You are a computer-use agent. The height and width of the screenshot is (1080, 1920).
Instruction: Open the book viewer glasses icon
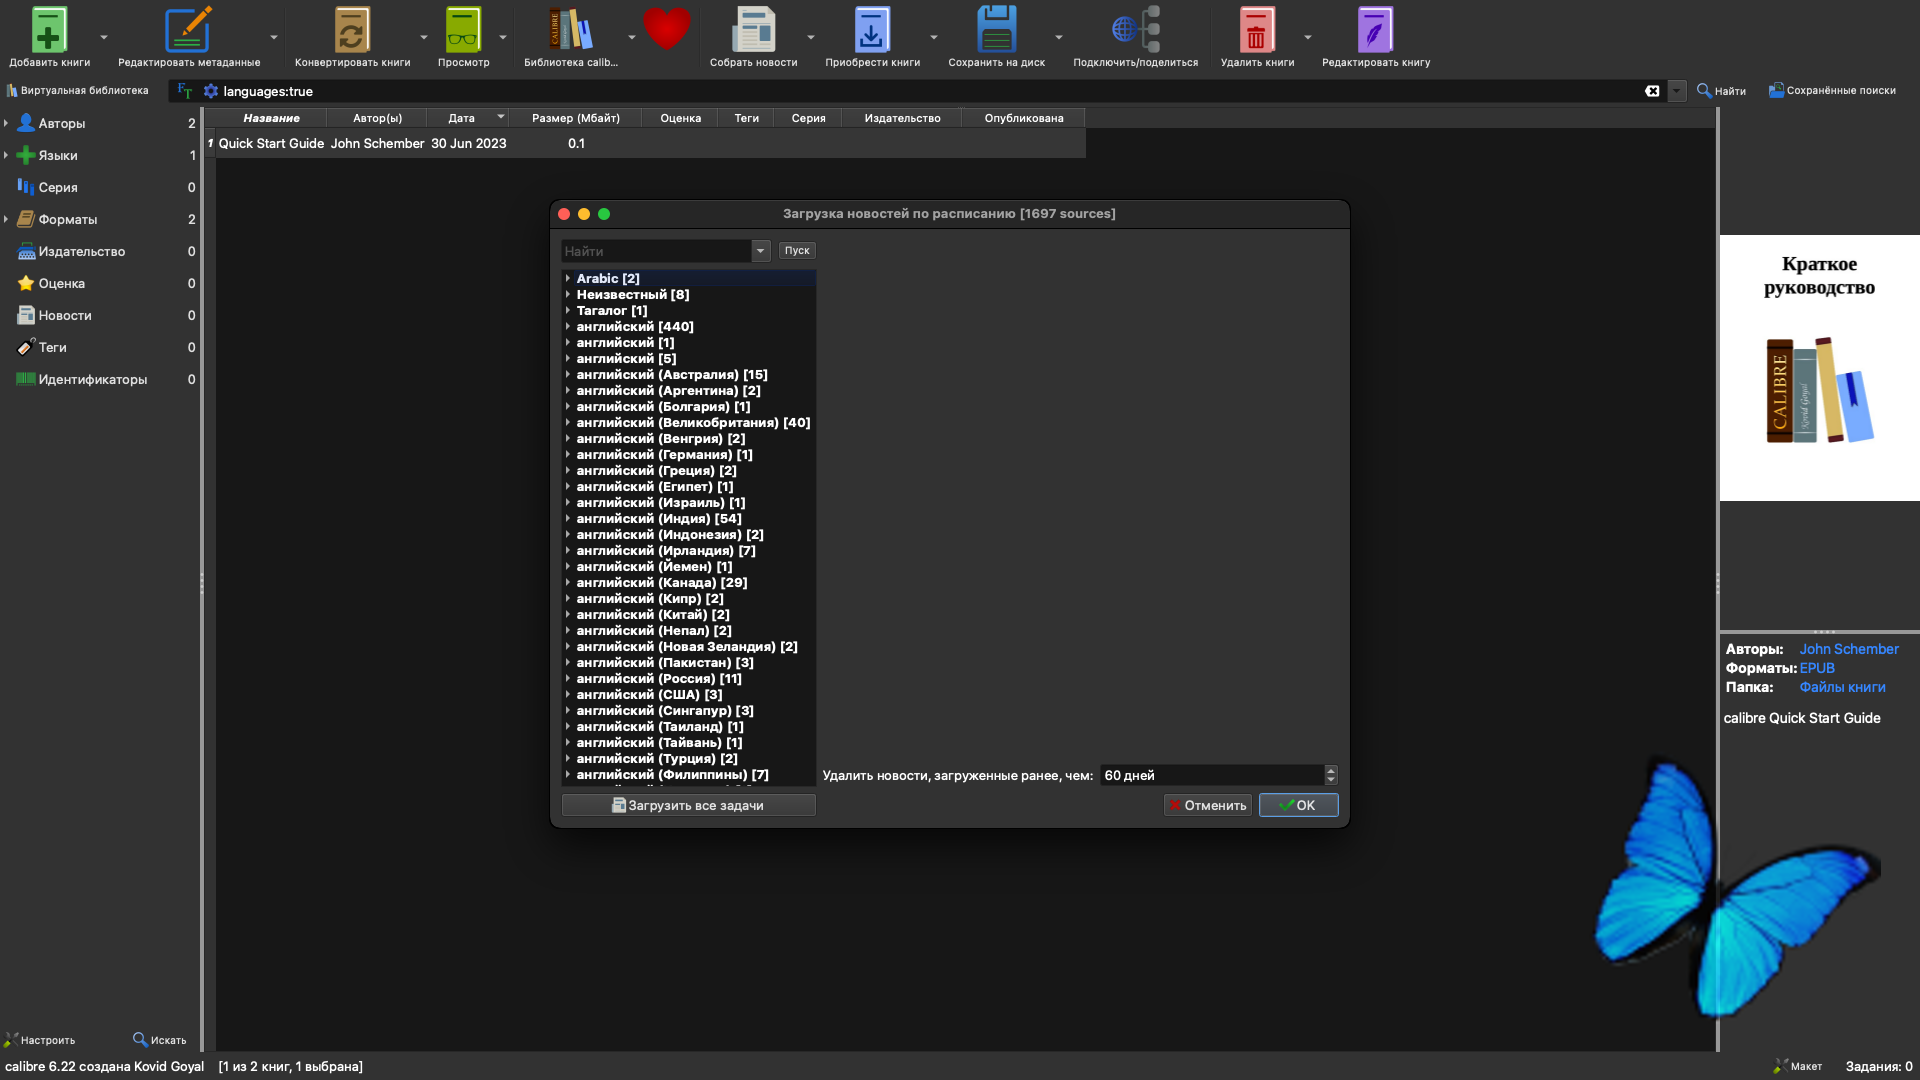tap(463, 30)
